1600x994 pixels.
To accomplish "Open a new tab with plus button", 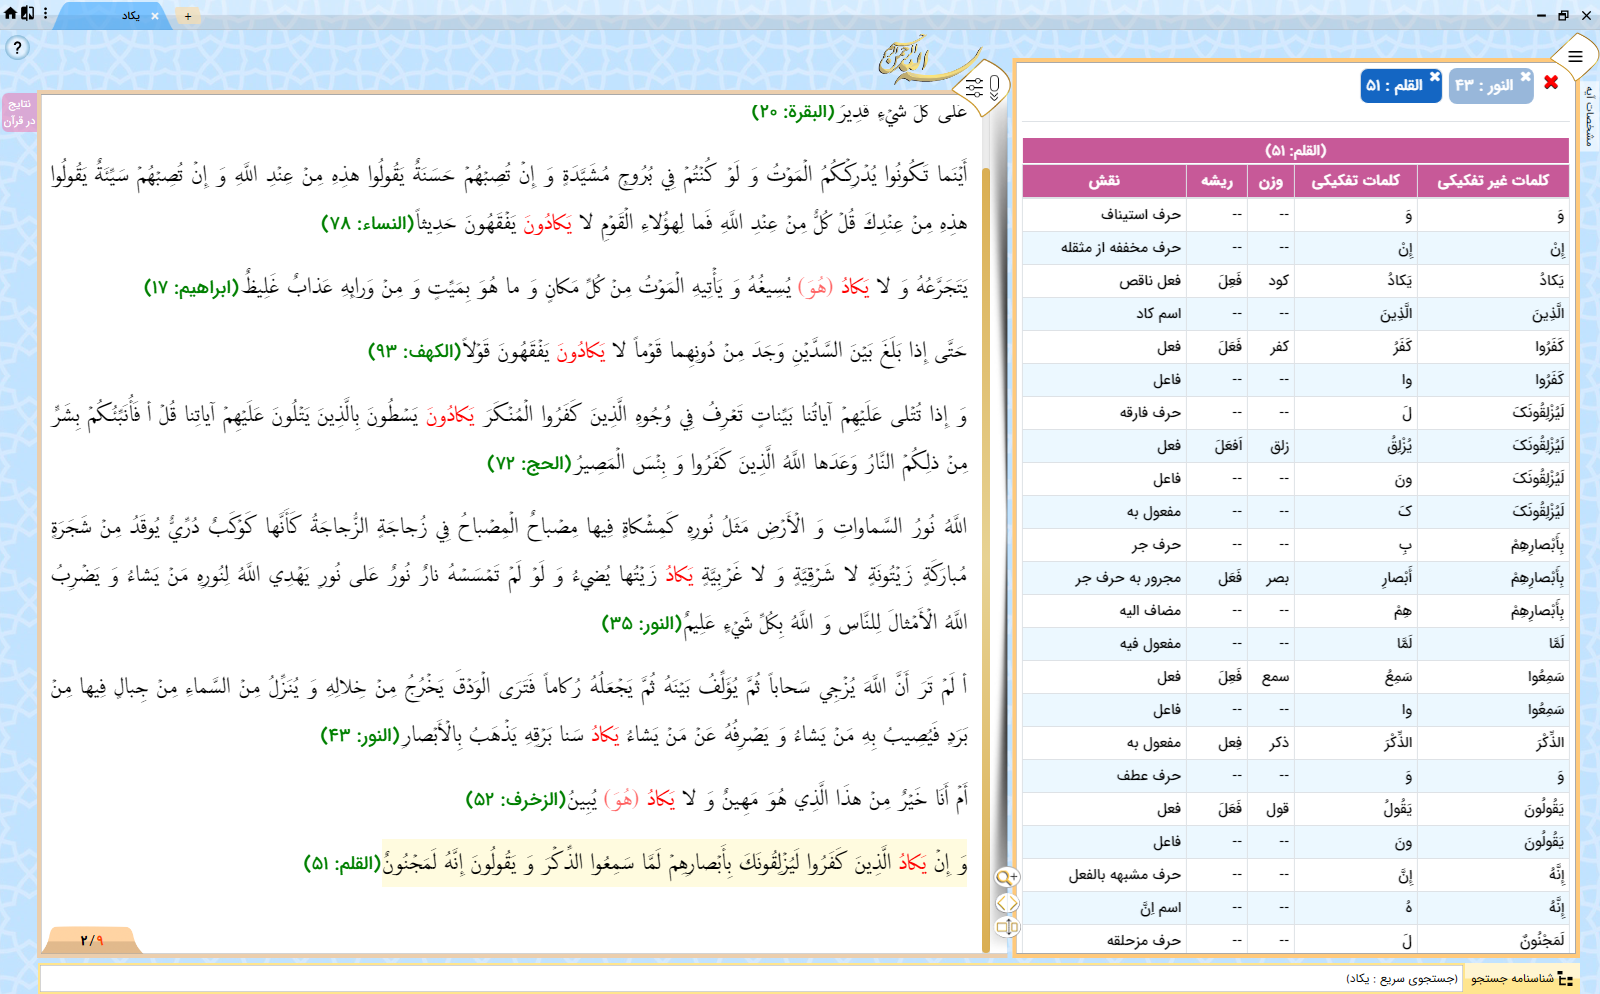I will pos(187,16).
